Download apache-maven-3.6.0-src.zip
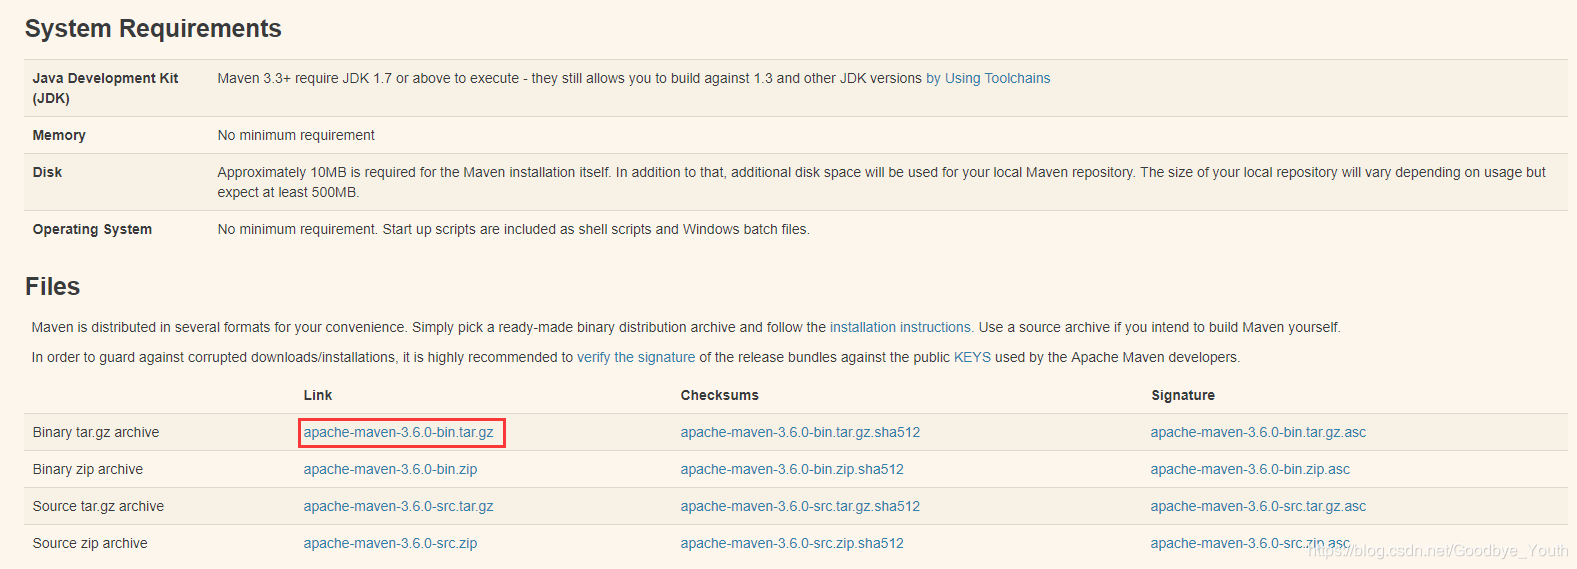Screen dimensions: 1577x569 click(x=390, y=543)
